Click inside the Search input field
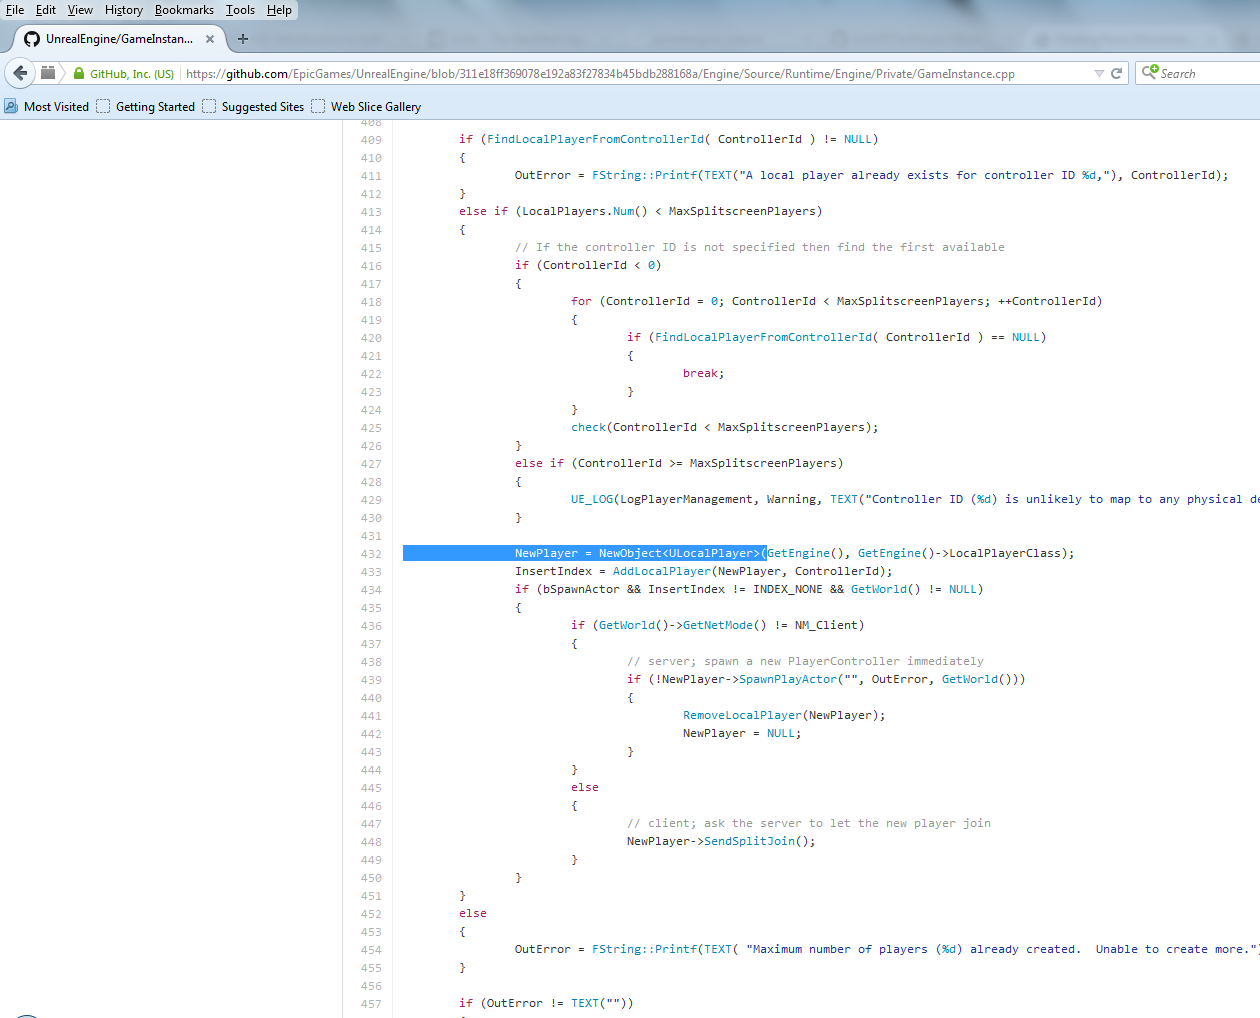 [1210, 73]
